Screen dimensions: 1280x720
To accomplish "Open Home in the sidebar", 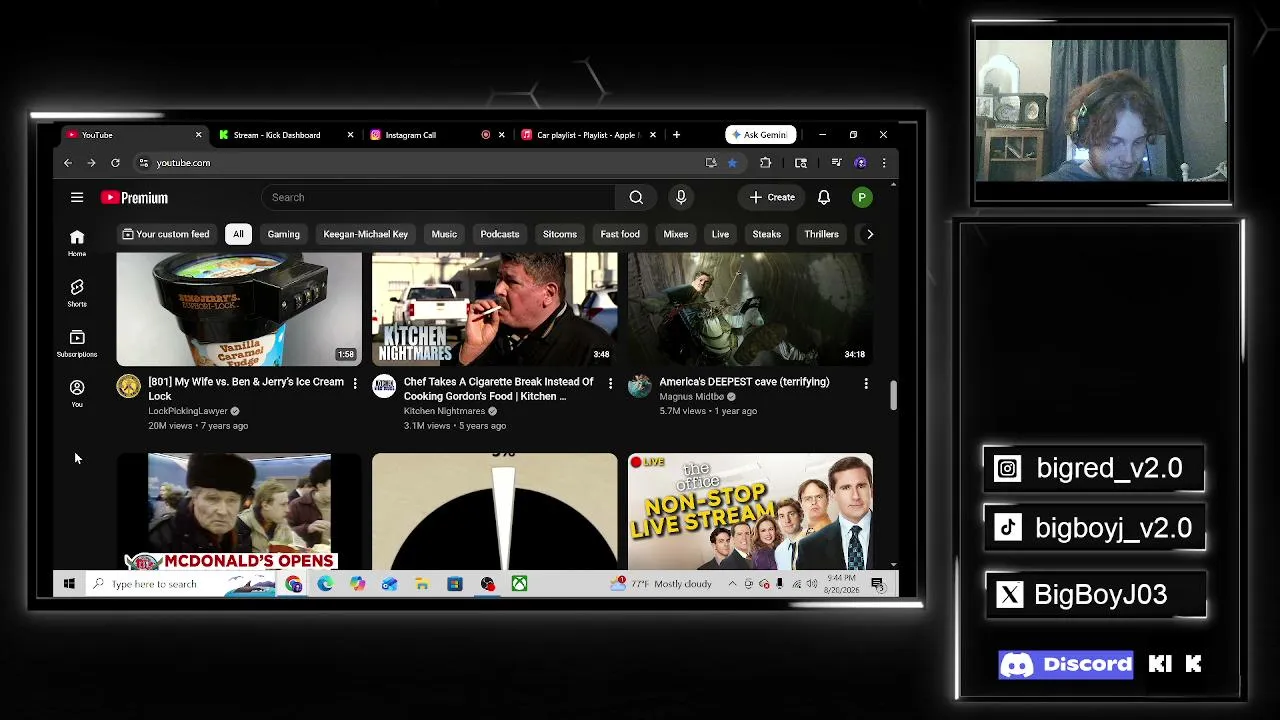I will coord(77,242).
